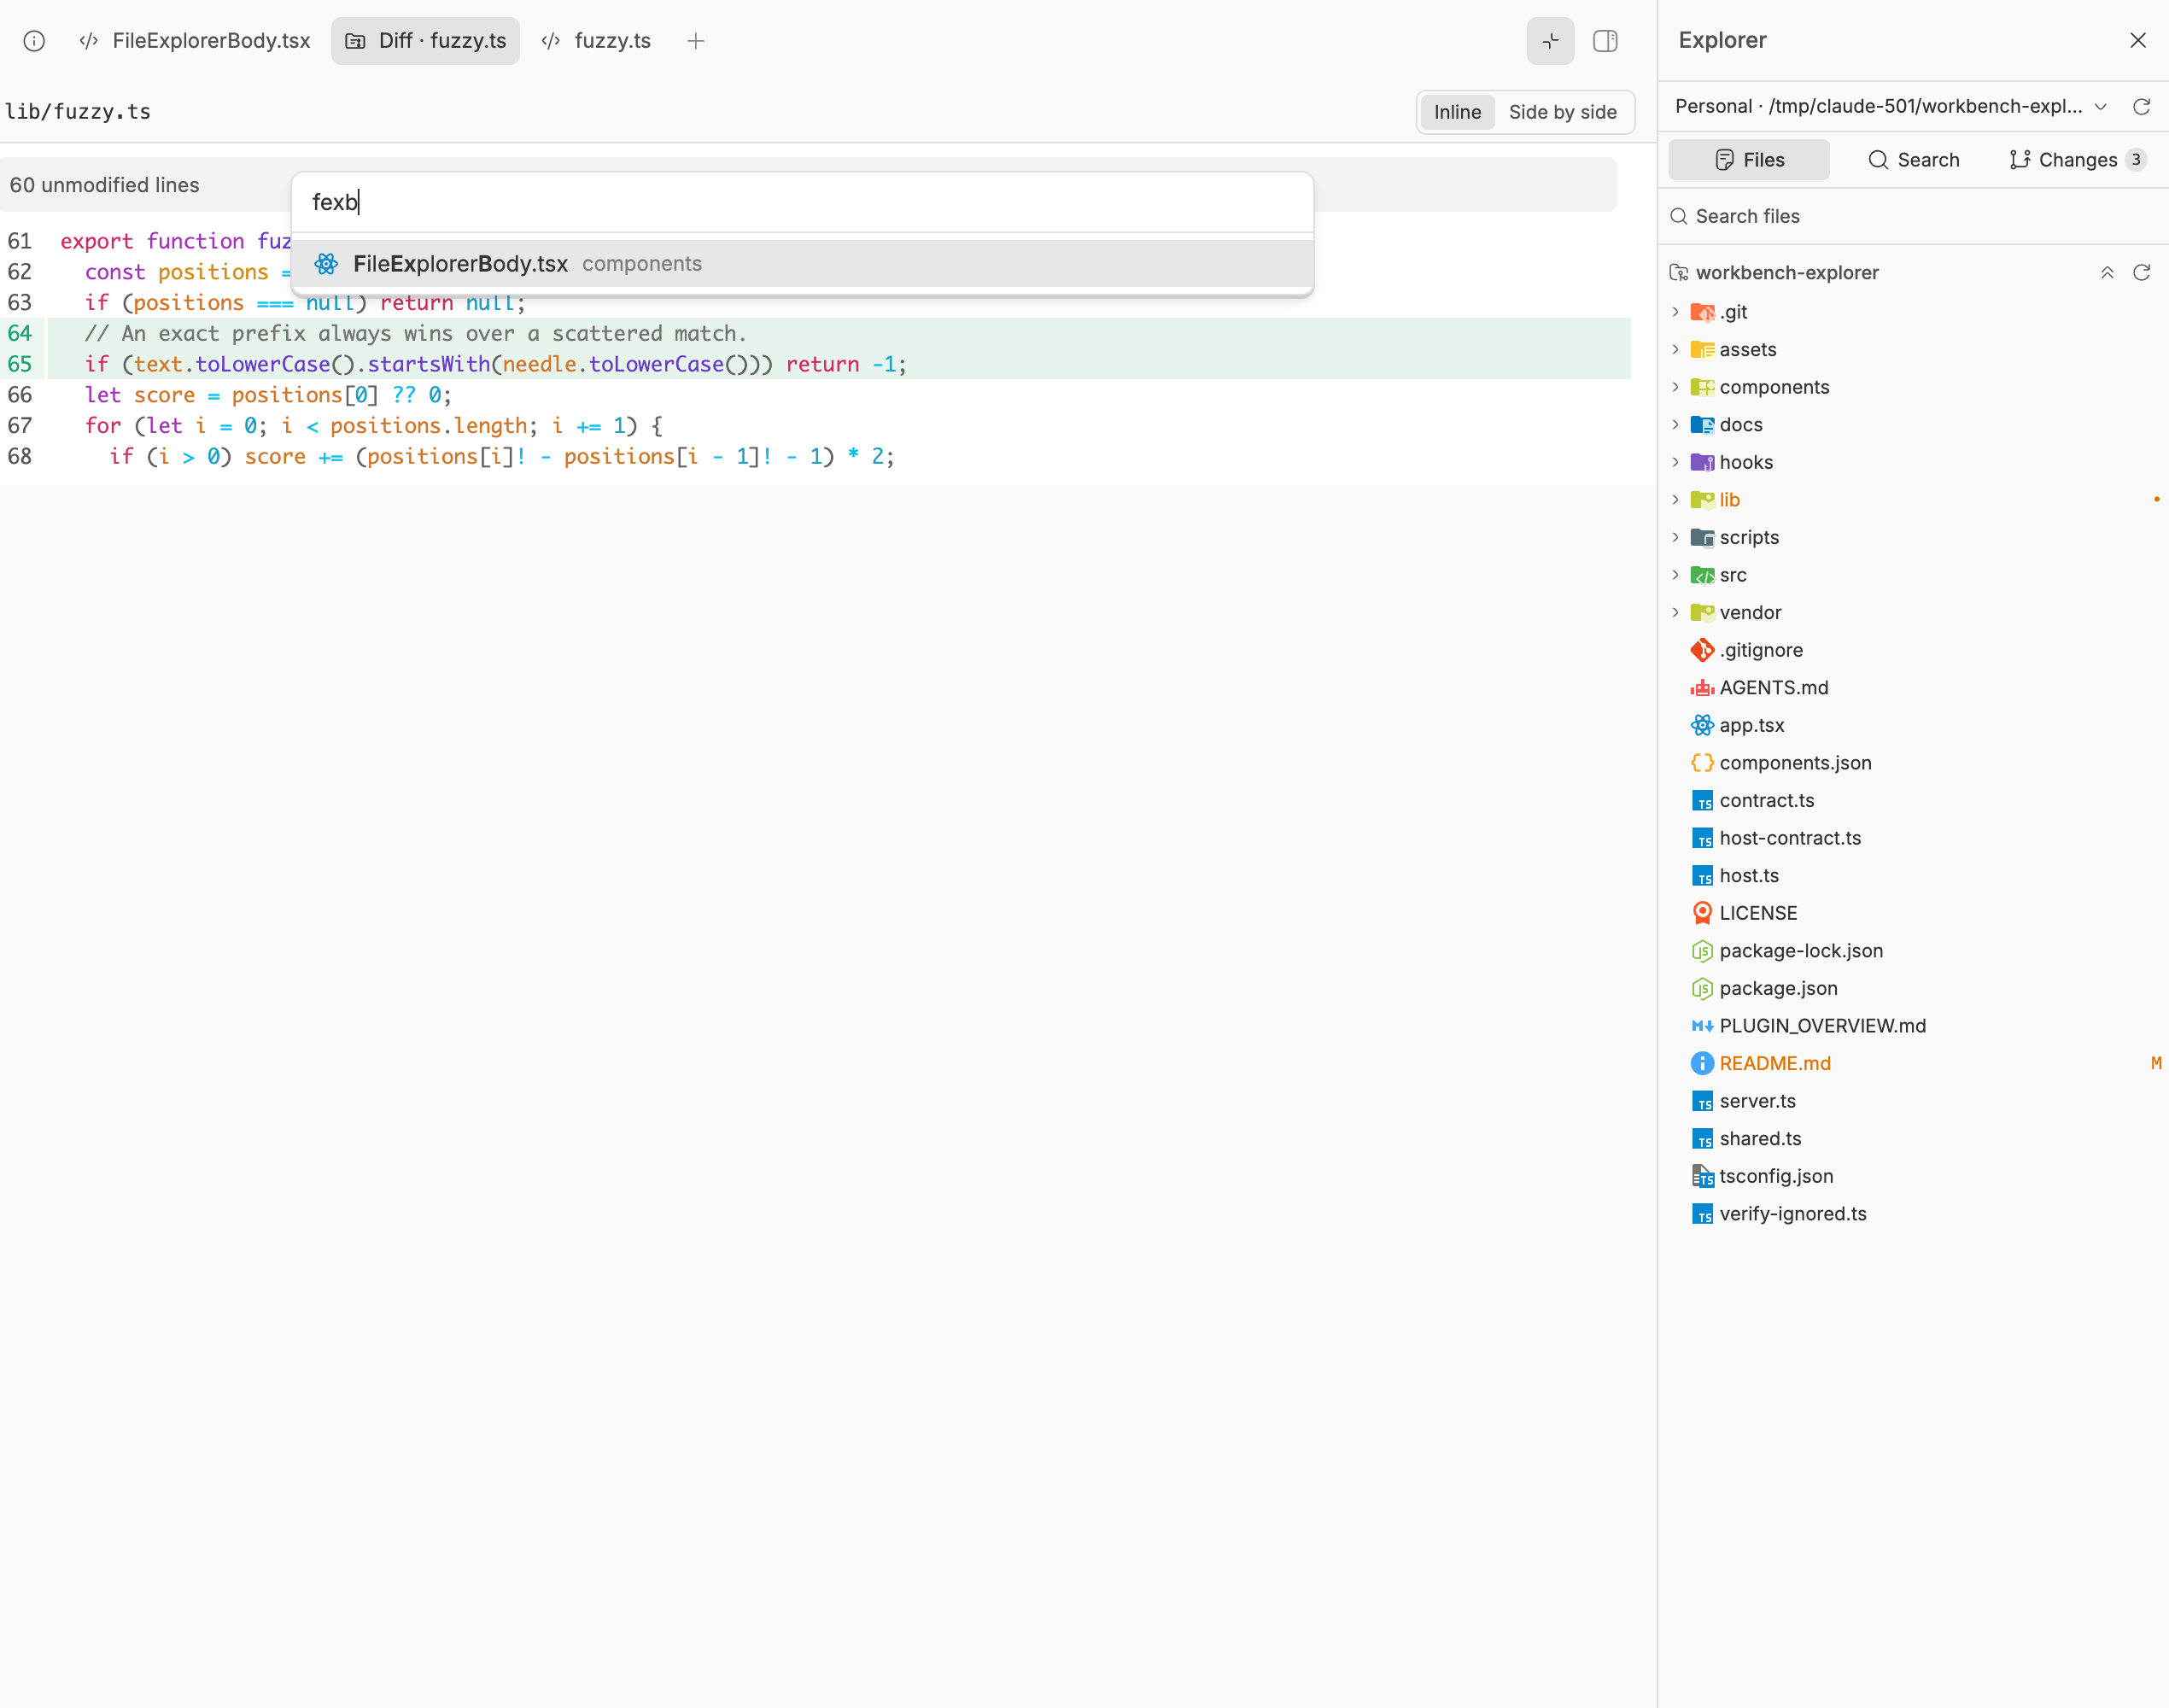Click the LICENSE certificate icon

[x=1702, y=913]
